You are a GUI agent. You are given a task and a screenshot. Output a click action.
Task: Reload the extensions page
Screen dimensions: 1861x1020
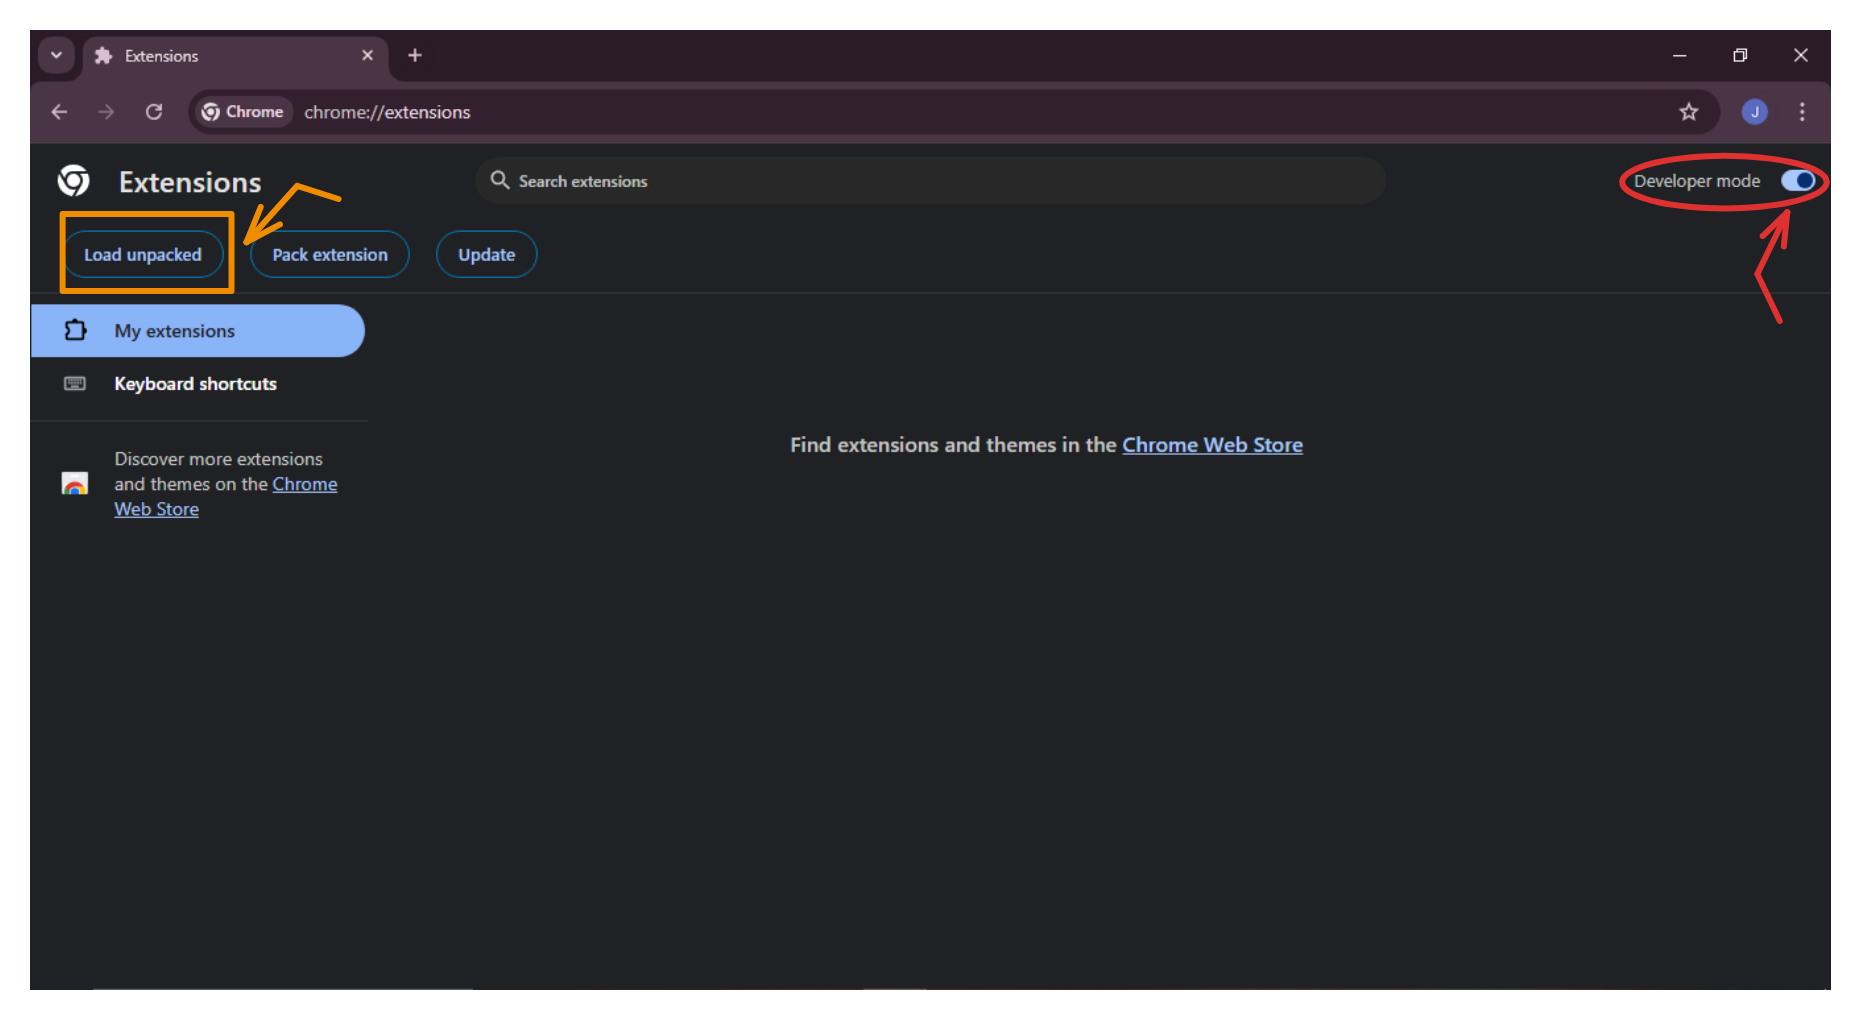coord(154,112)
